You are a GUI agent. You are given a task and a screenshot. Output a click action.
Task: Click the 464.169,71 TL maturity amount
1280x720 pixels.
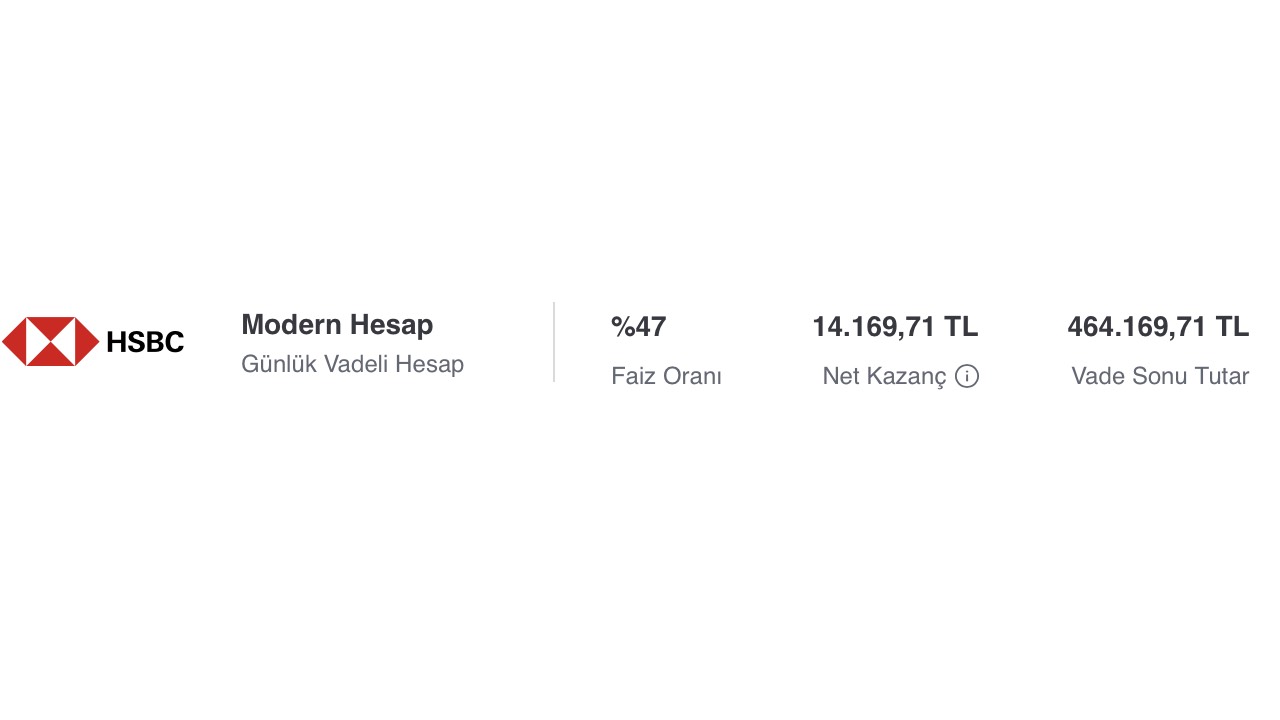(1157, 327)
